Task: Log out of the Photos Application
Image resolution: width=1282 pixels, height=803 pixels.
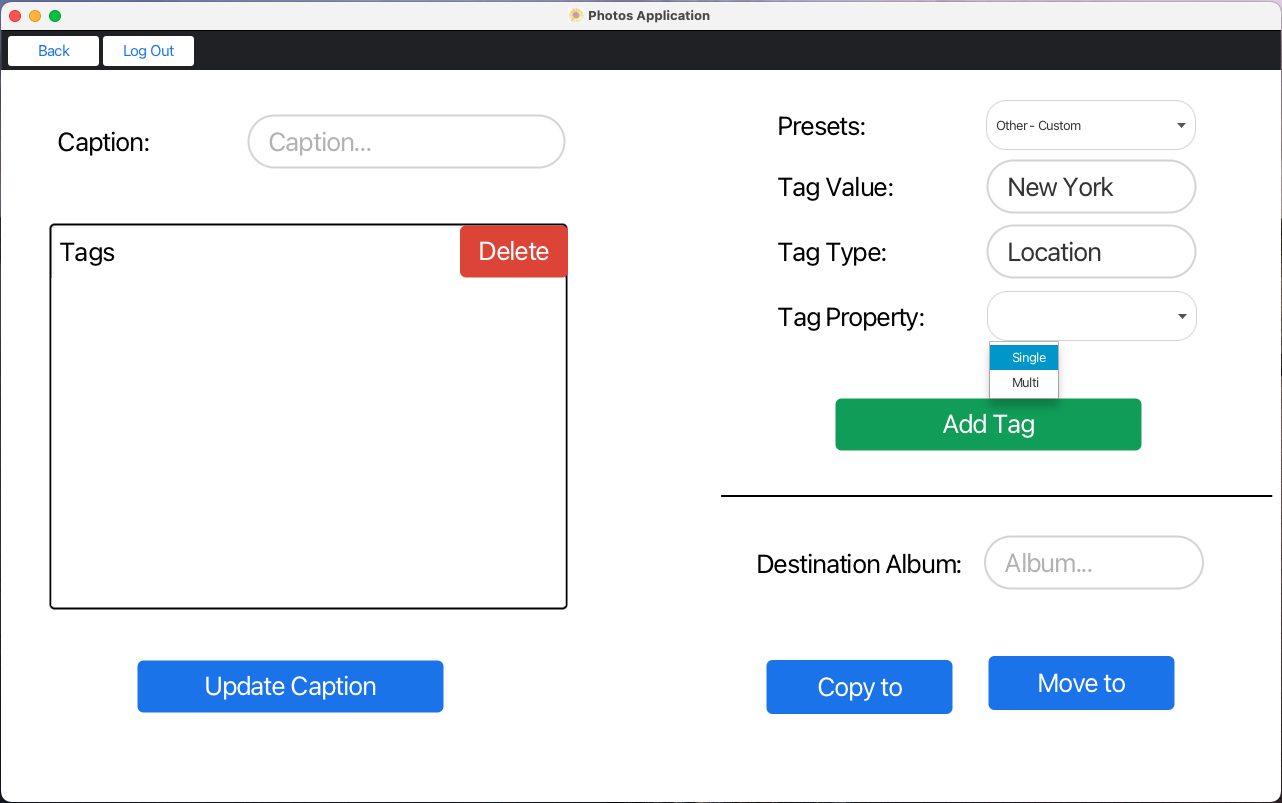Action: pyautogui.click(x=148, y=50)
